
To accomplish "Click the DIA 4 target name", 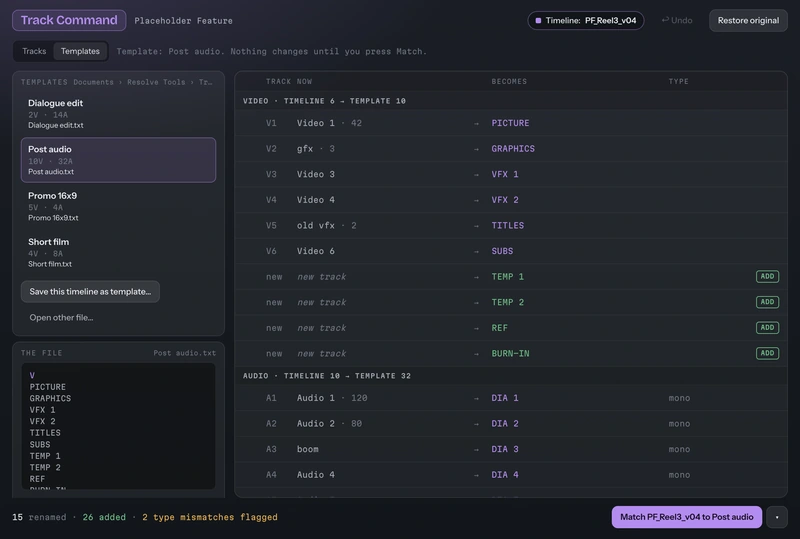I will (x=505, y=475).
